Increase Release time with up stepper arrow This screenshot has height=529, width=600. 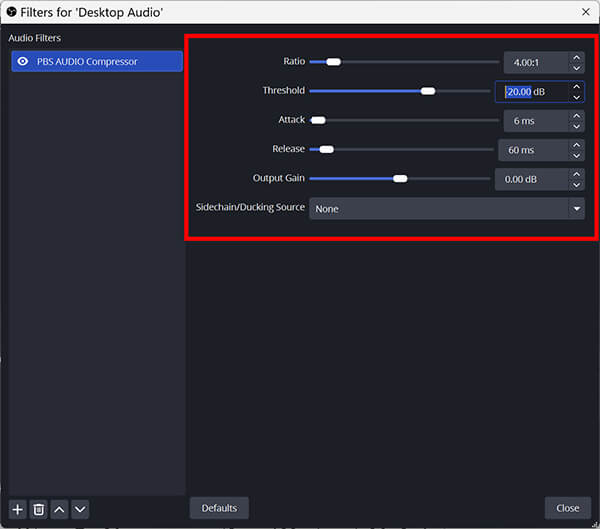(x=577, y=145)
